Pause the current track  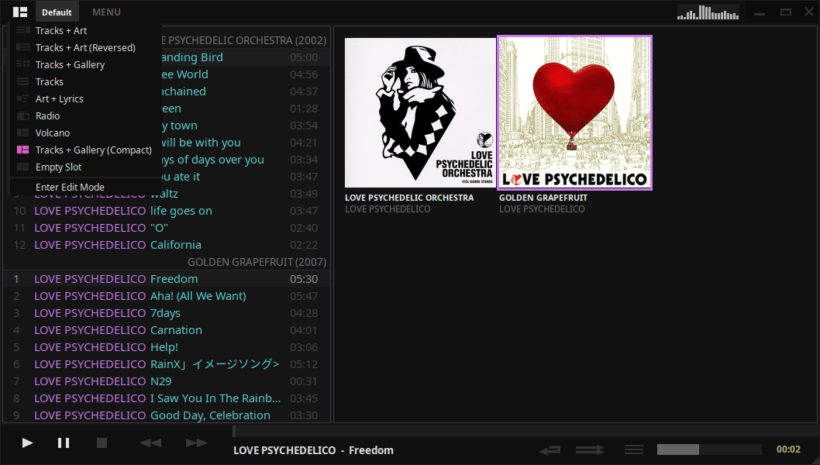[63, 443]
